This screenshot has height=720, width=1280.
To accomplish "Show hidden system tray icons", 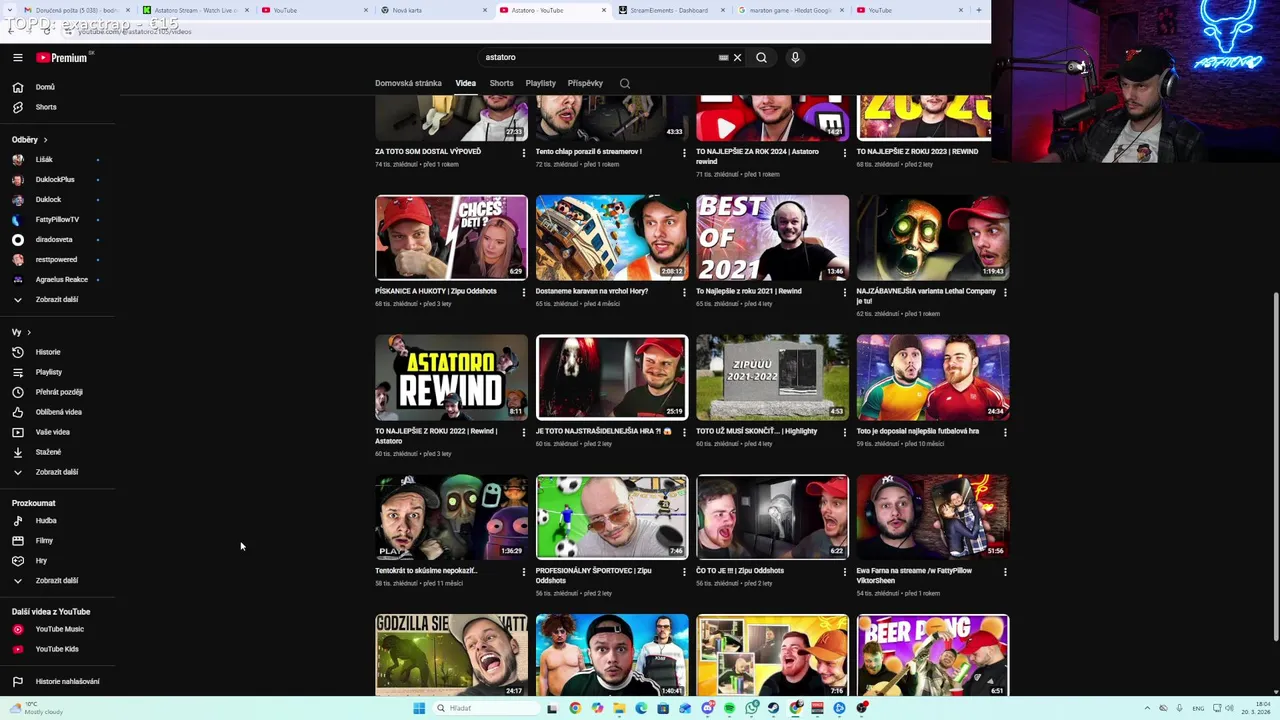I will point(1147,708).
